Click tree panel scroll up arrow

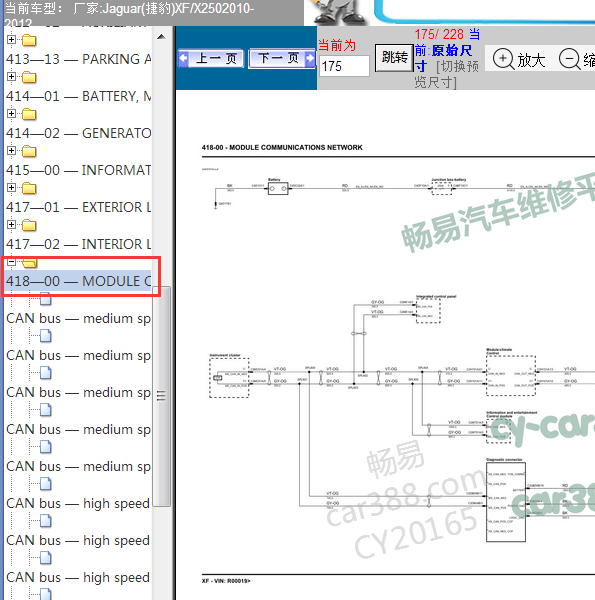(161, 37)
